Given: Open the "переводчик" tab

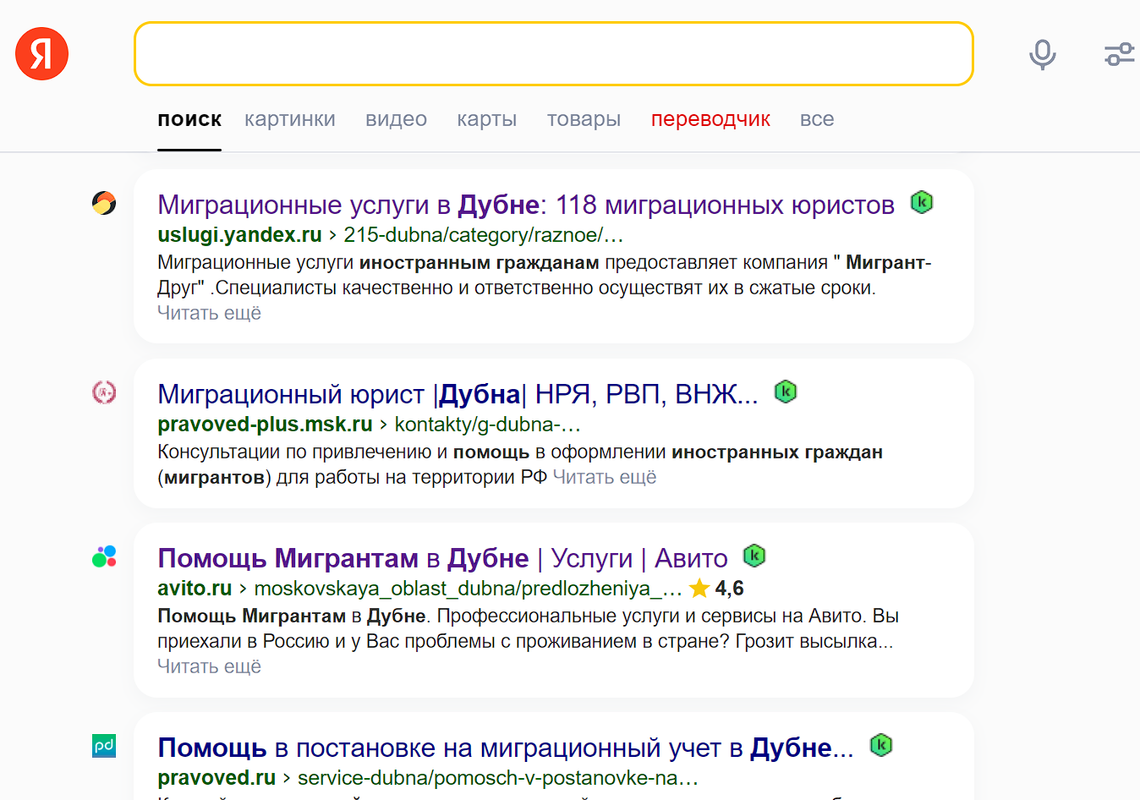Looking at the screenshot, I should [710, 119].
